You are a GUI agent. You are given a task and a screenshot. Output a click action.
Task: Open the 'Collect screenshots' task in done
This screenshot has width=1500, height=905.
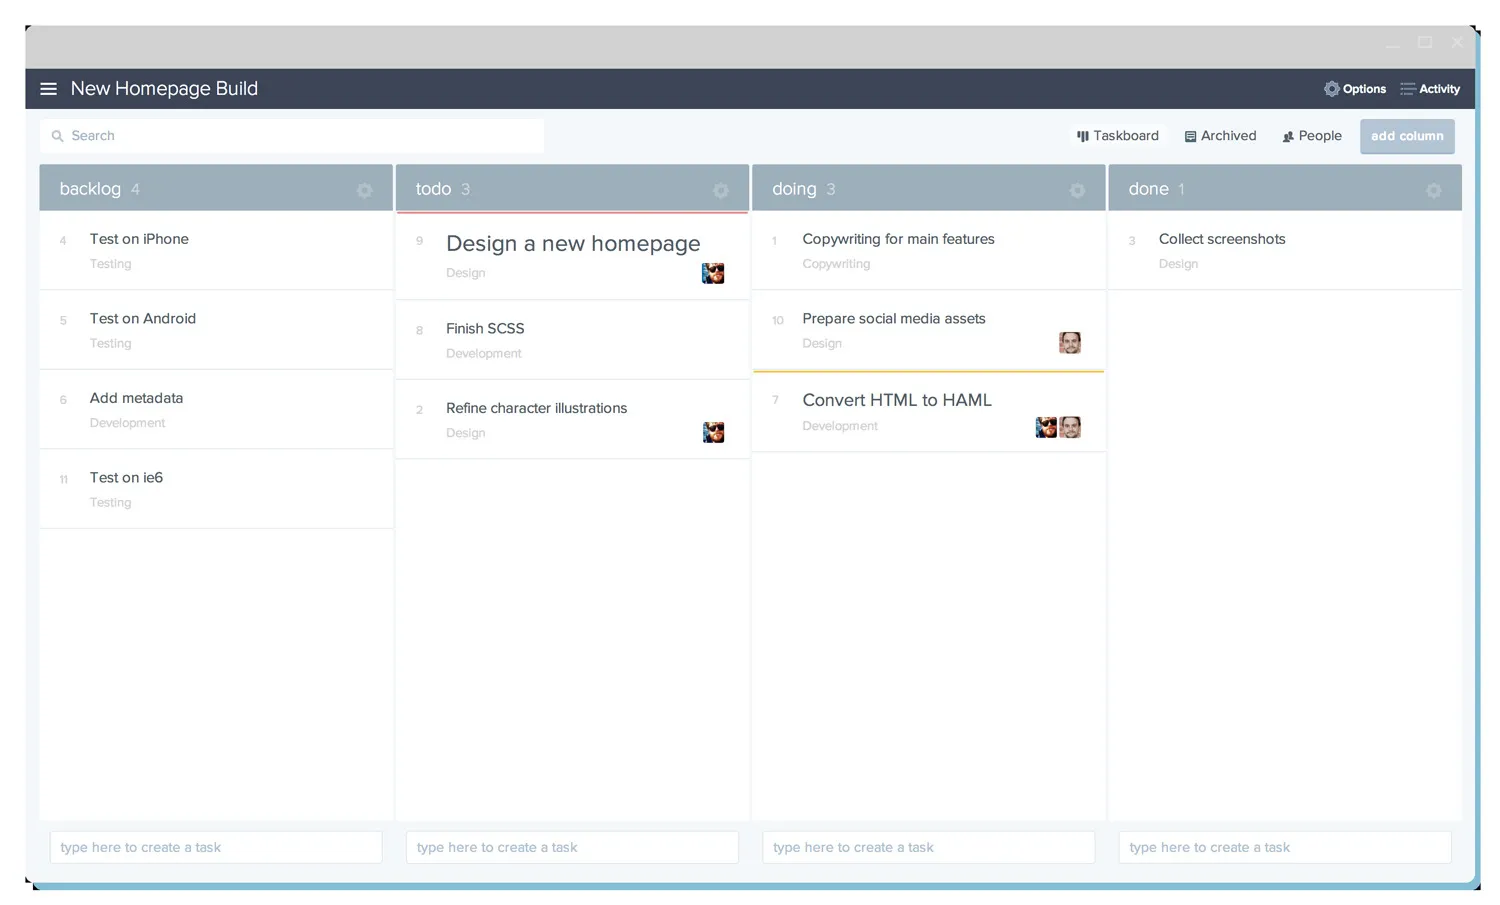[1222, 239]
